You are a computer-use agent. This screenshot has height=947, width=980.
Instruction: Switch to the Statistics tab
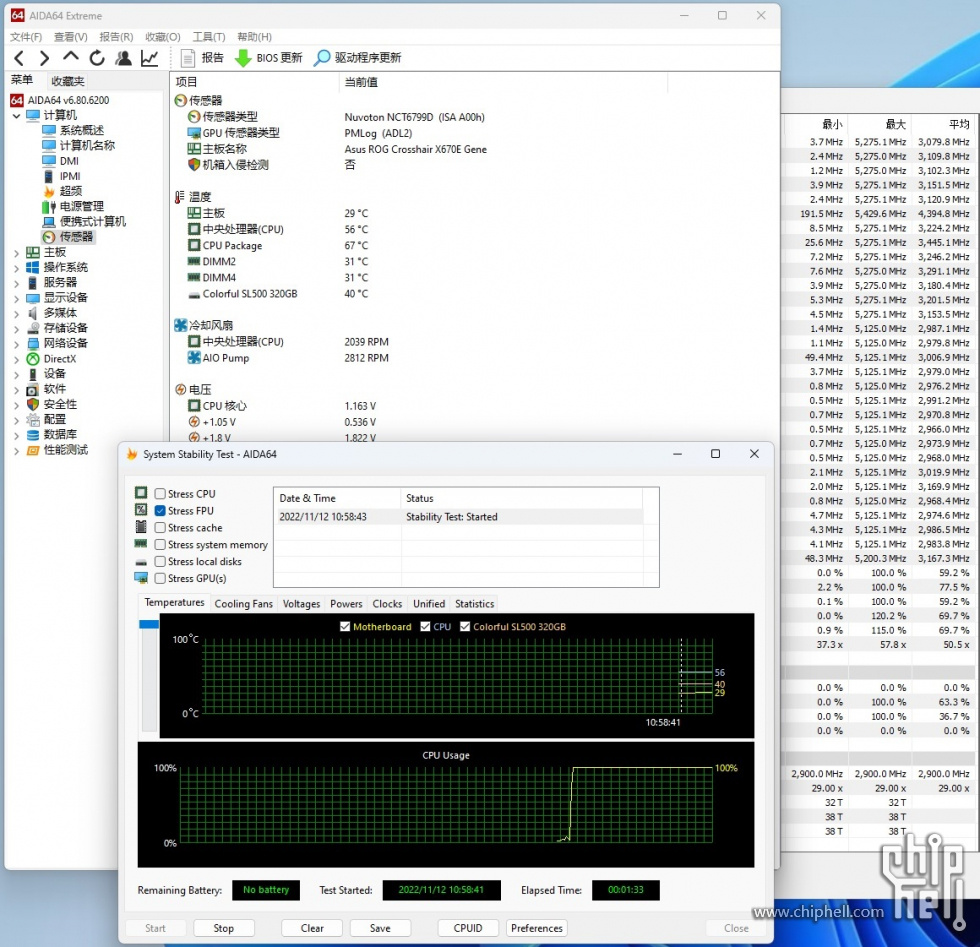coord(474,604)
